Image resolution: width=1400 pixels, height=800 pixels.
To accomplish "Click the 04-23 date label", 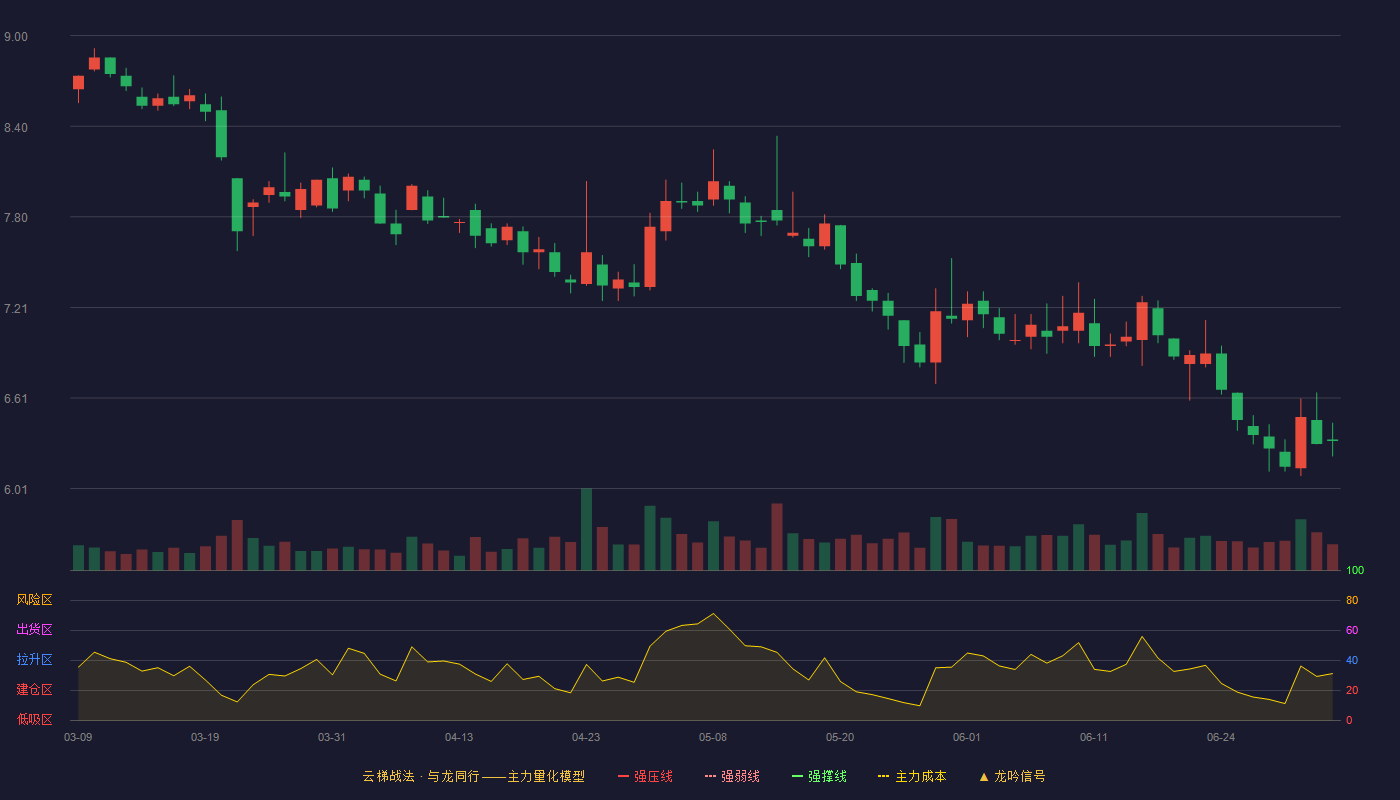I will (586, 737).
